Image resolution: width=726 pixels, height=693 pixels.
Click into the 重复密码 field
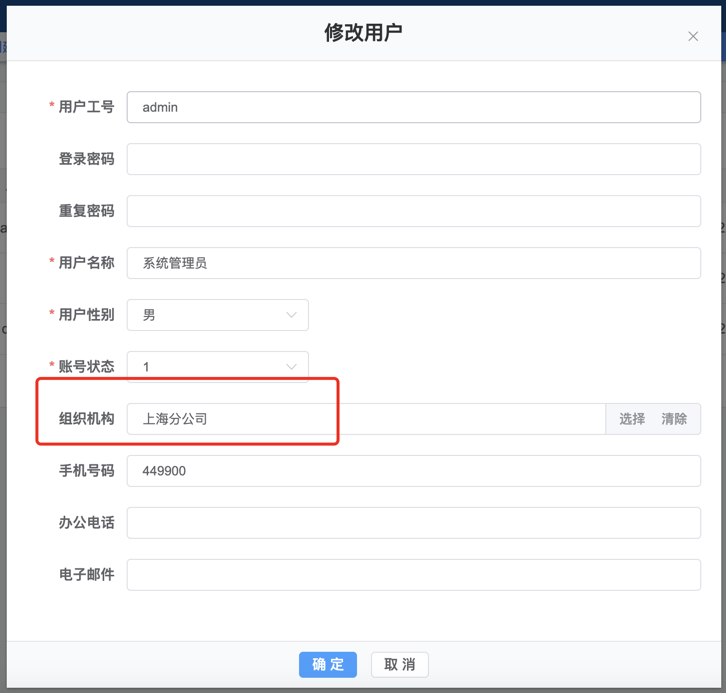tap(413, 211)
